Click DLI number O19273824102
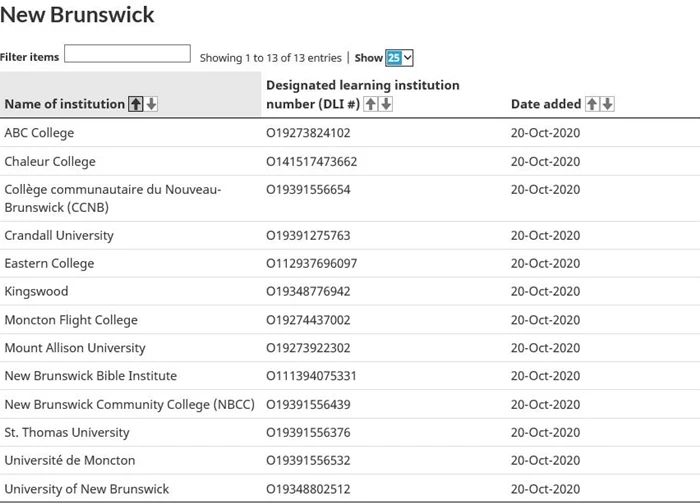Viewport: 700px width, 504px height. coord(308,133)
